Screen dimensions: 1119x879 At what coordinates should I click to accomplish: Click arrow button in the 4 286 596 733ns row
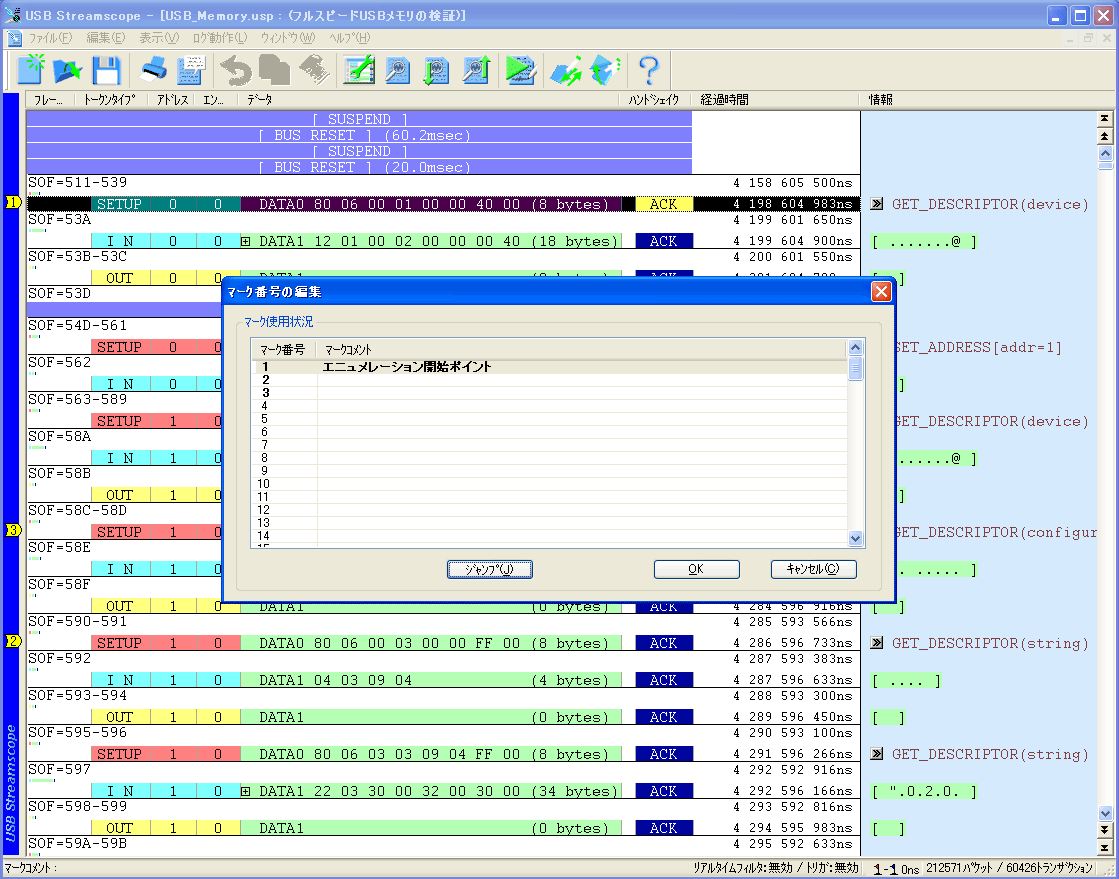tap(877, 643)
